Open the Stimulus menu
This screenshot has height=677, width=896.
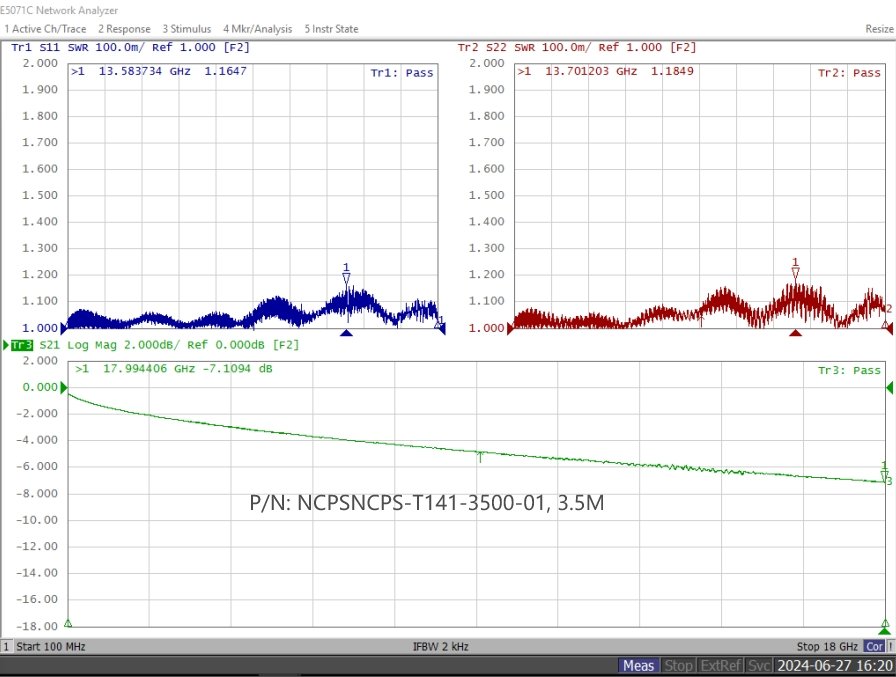(186, 29)
